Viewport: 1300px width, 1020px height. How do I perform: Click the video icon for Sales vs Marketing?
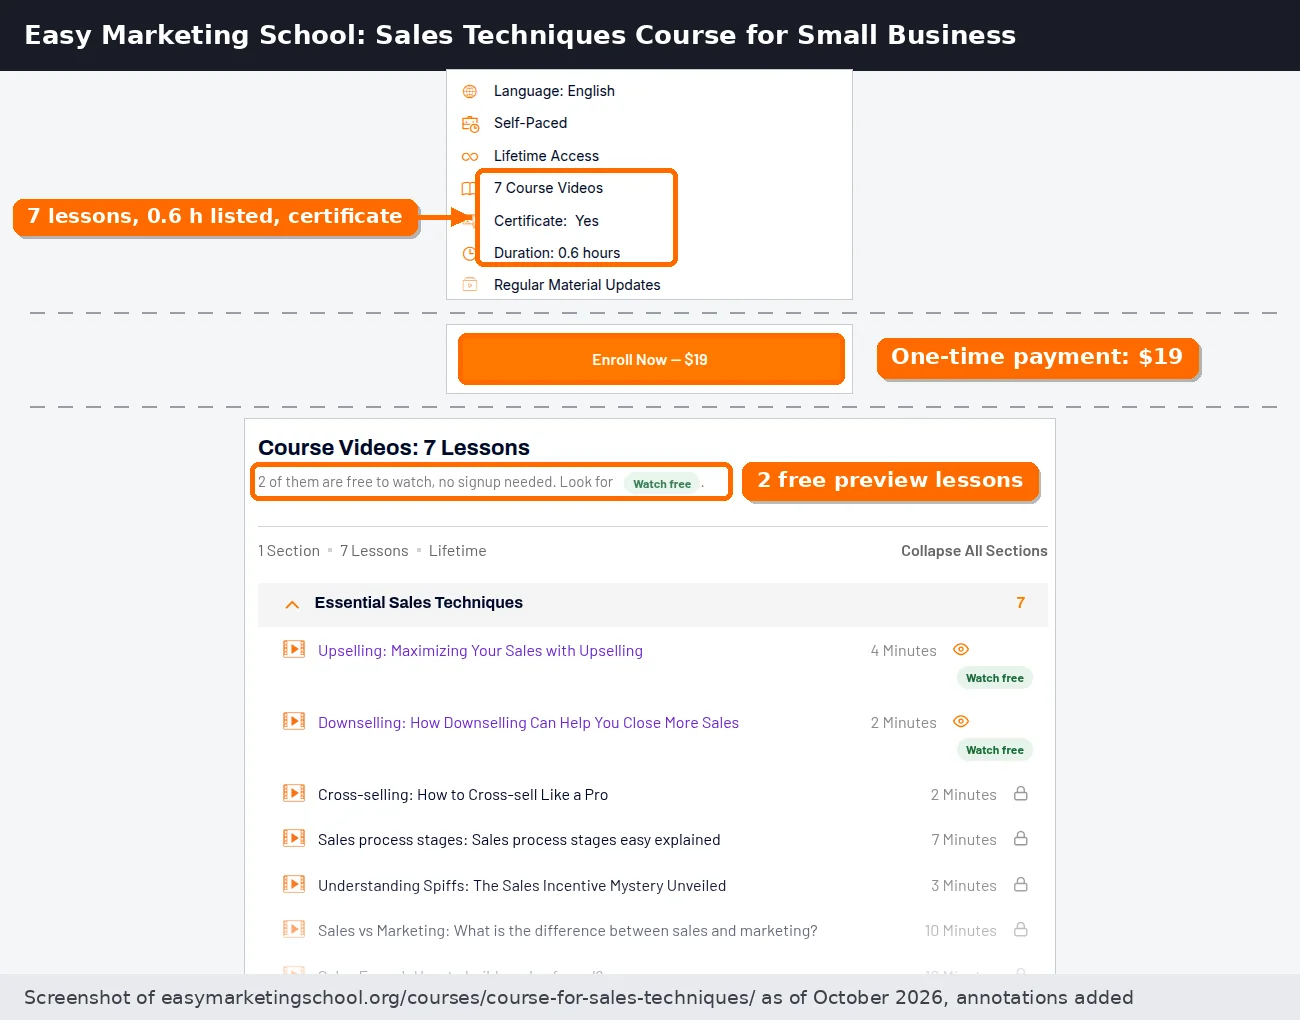click(x=294, y=929)
